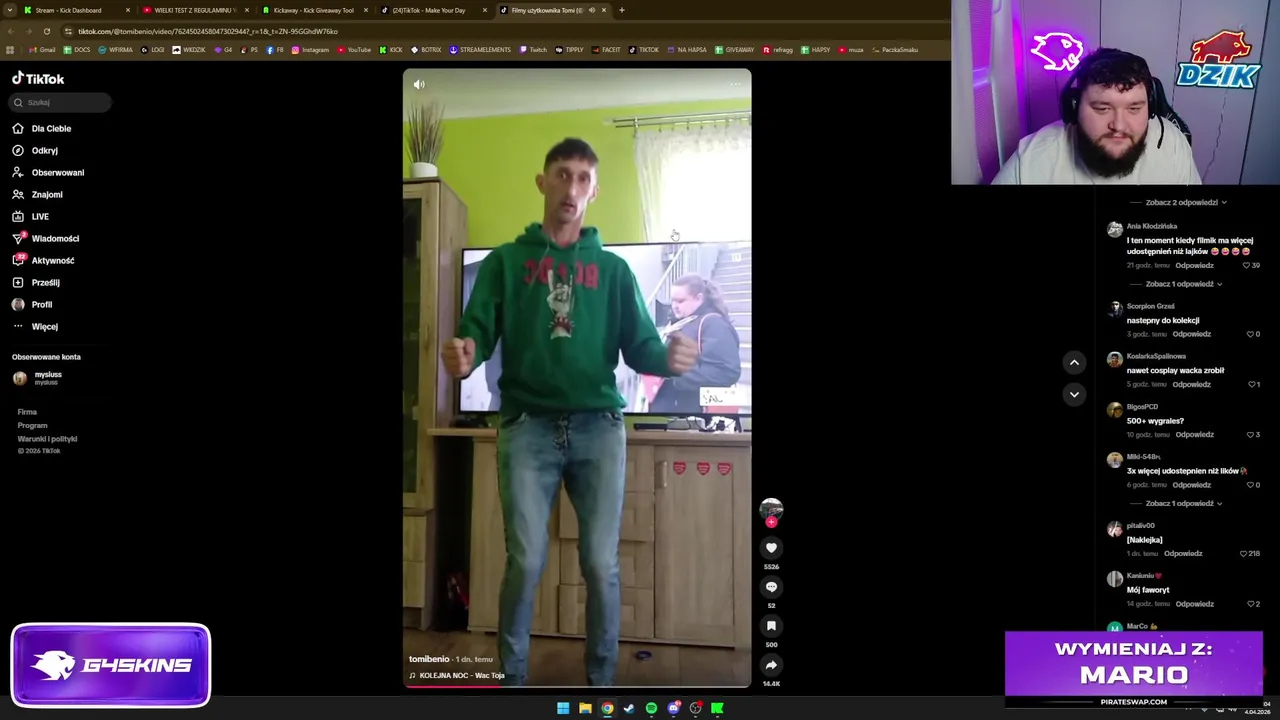Open a new browser tab
This screenshot has height=720, width=1280.
(x=622, y=10)
